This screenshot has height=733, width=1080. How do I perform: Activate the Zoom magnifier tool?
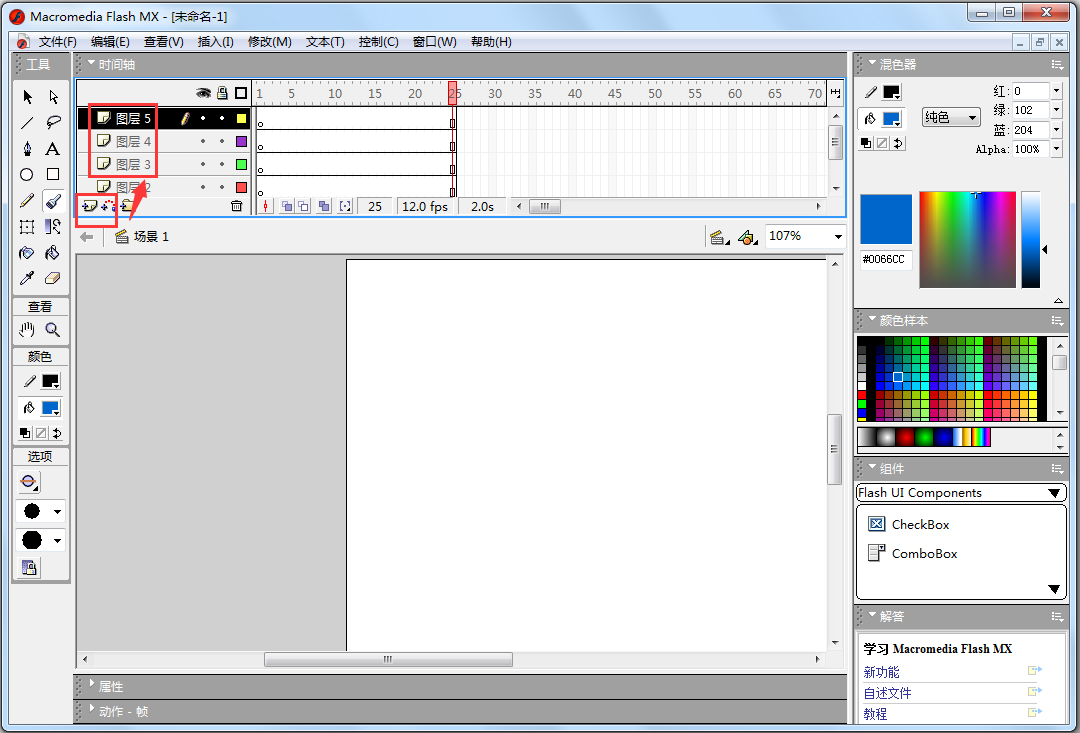pos(53,330)
